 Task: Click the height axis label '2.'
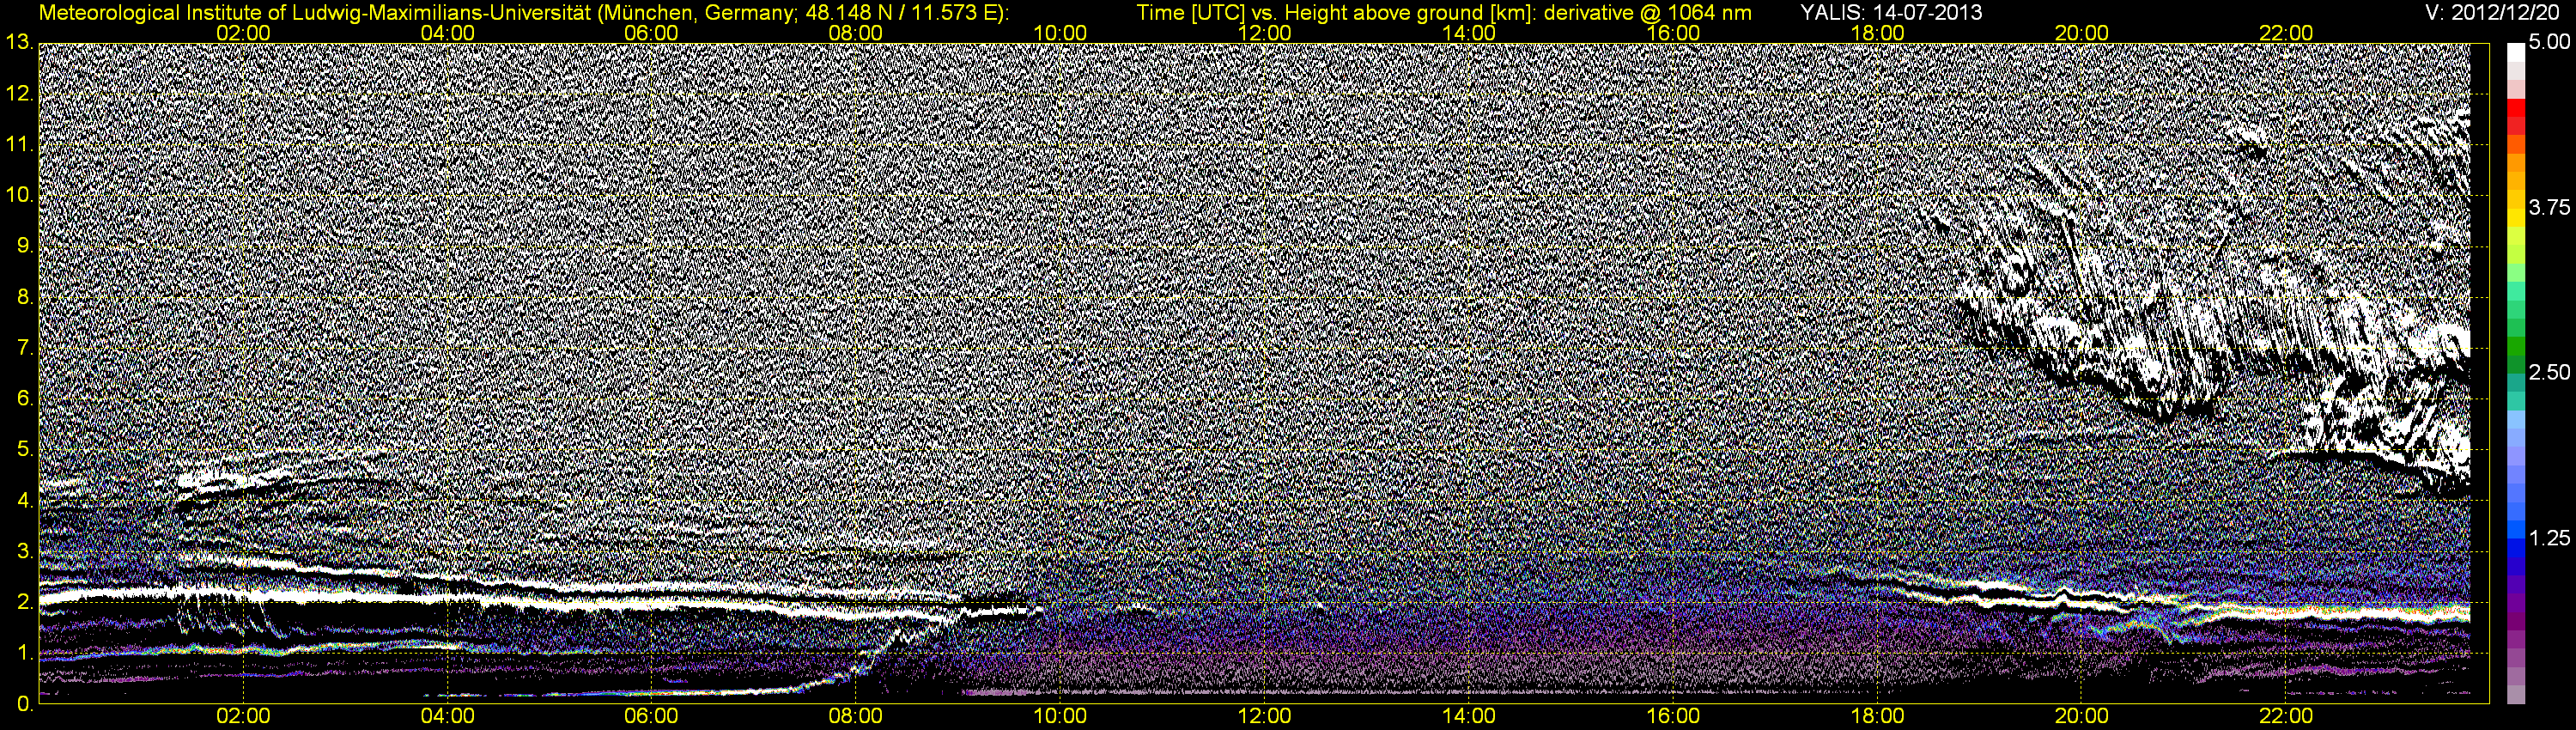click(24, 602)
